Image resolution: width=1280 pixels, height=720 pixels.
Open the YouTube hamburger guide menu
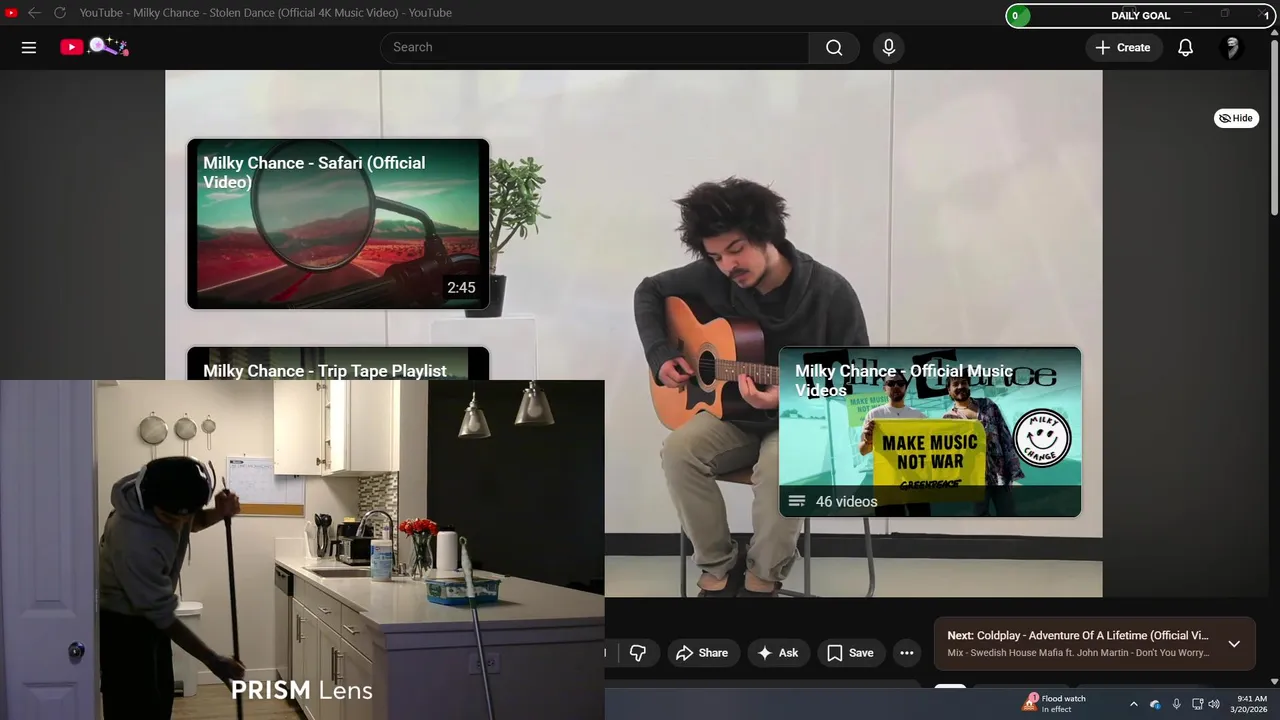[x=29, y=47]
